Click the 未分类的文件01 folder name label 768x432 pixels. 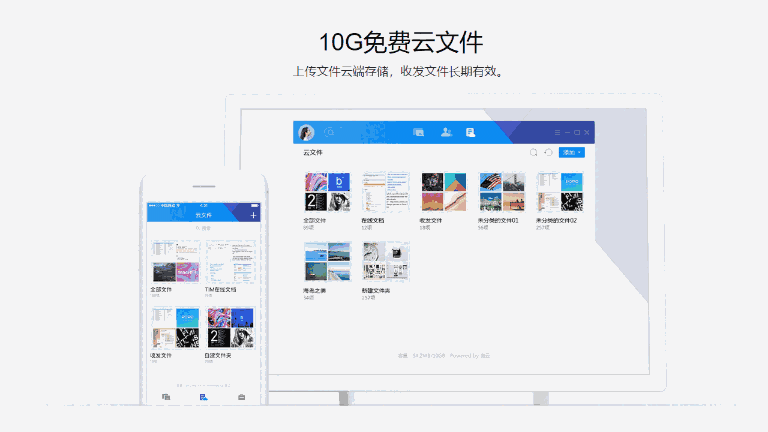[498, 220]
